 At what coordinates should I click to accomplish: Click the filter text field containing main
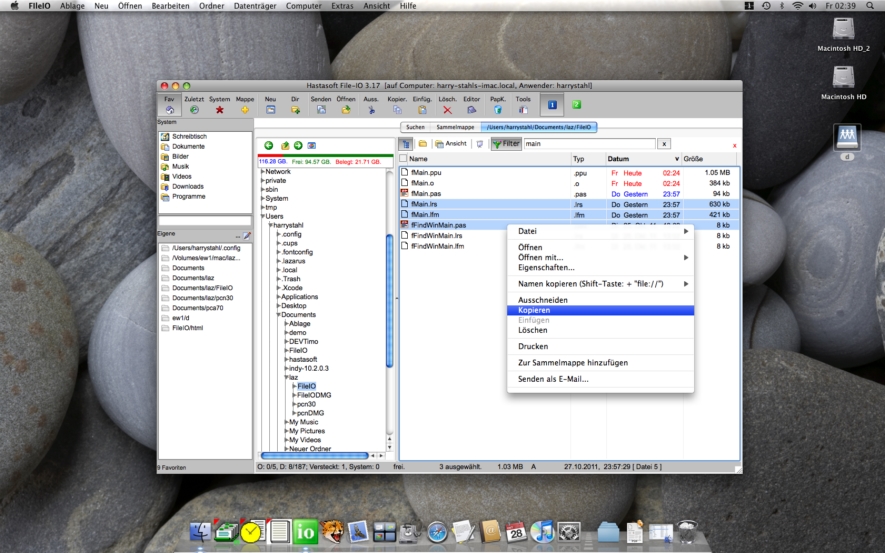589,144
